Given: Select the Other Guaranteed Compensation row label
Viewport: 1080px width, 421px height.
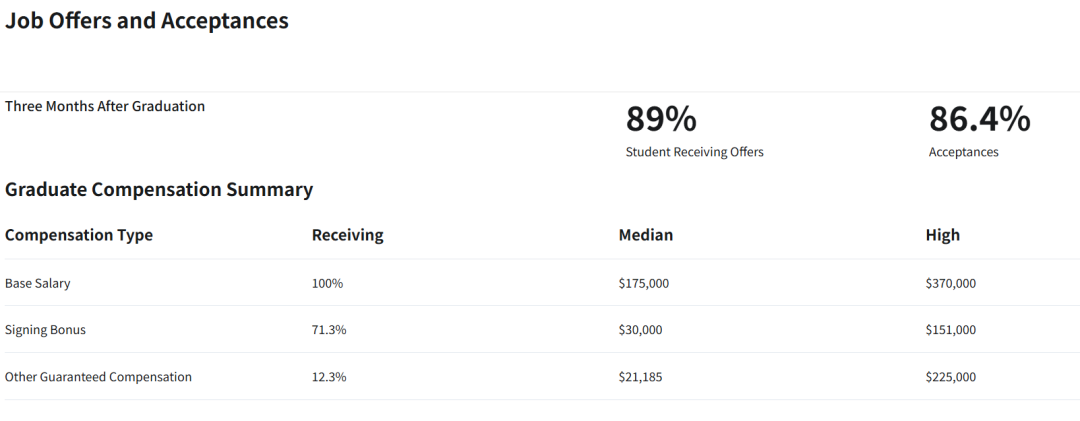Looking at the screenshot, I should click(98, 377).
